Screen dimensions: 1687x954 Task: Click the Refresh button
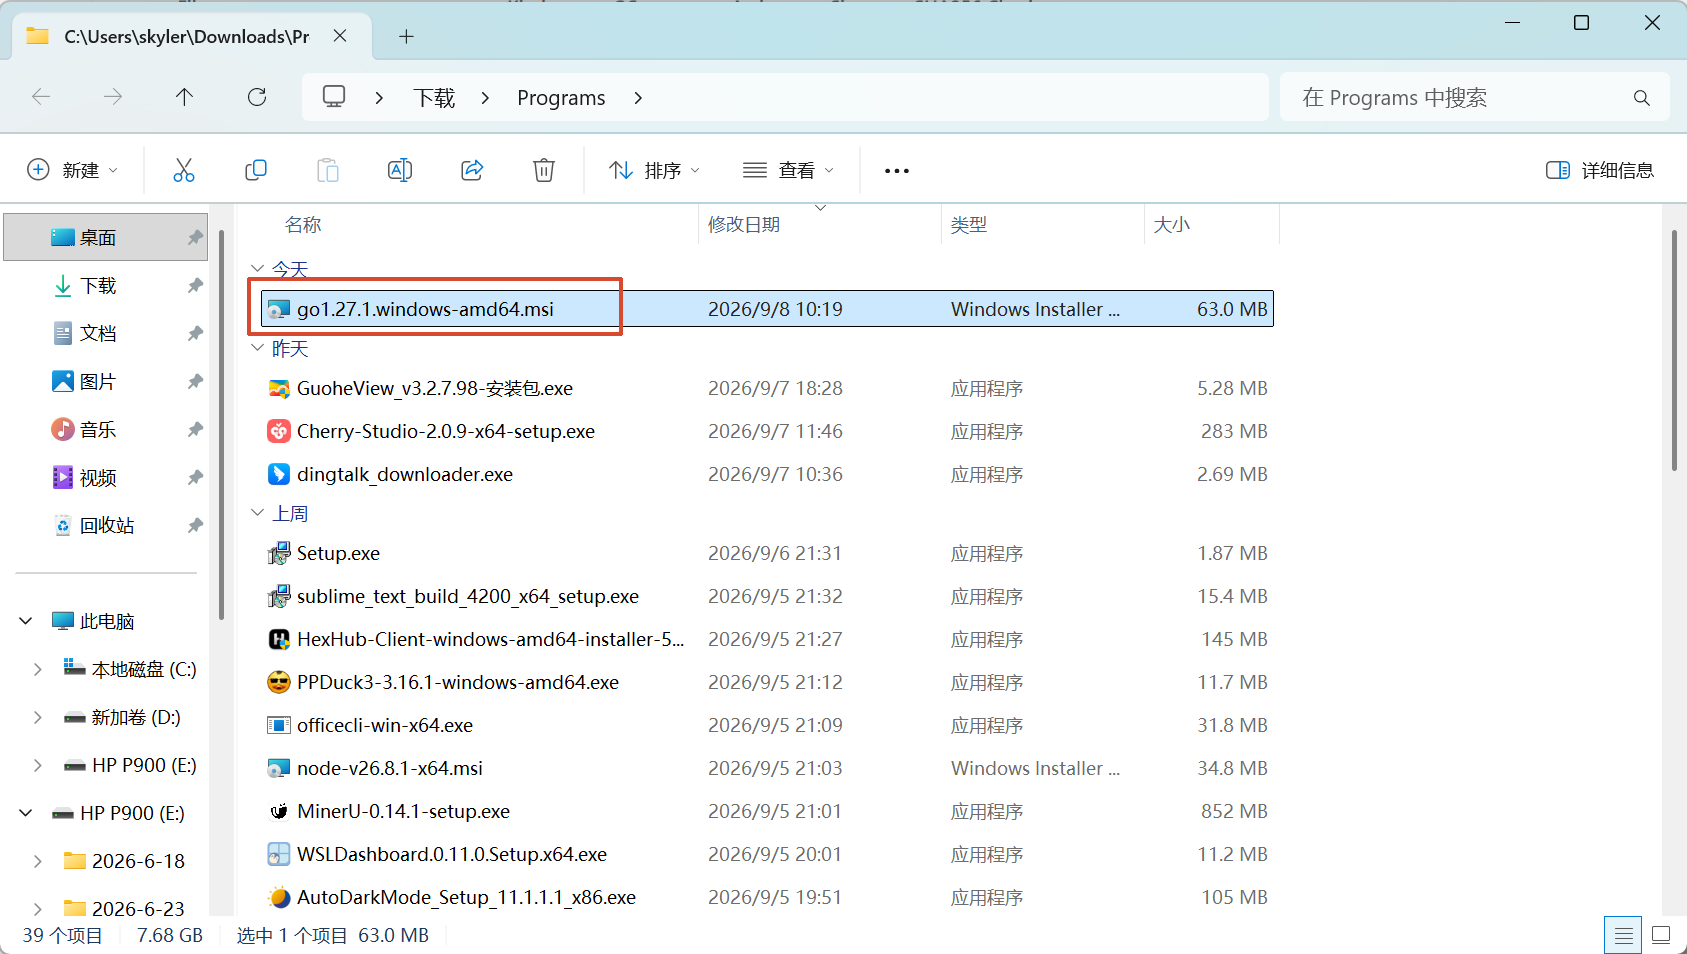257,97
